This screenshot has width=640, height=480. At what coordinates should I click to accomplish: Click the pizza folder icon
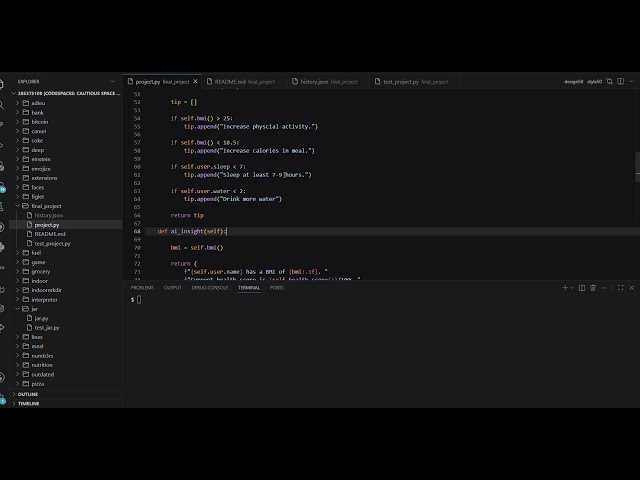(x=26, y=384)
